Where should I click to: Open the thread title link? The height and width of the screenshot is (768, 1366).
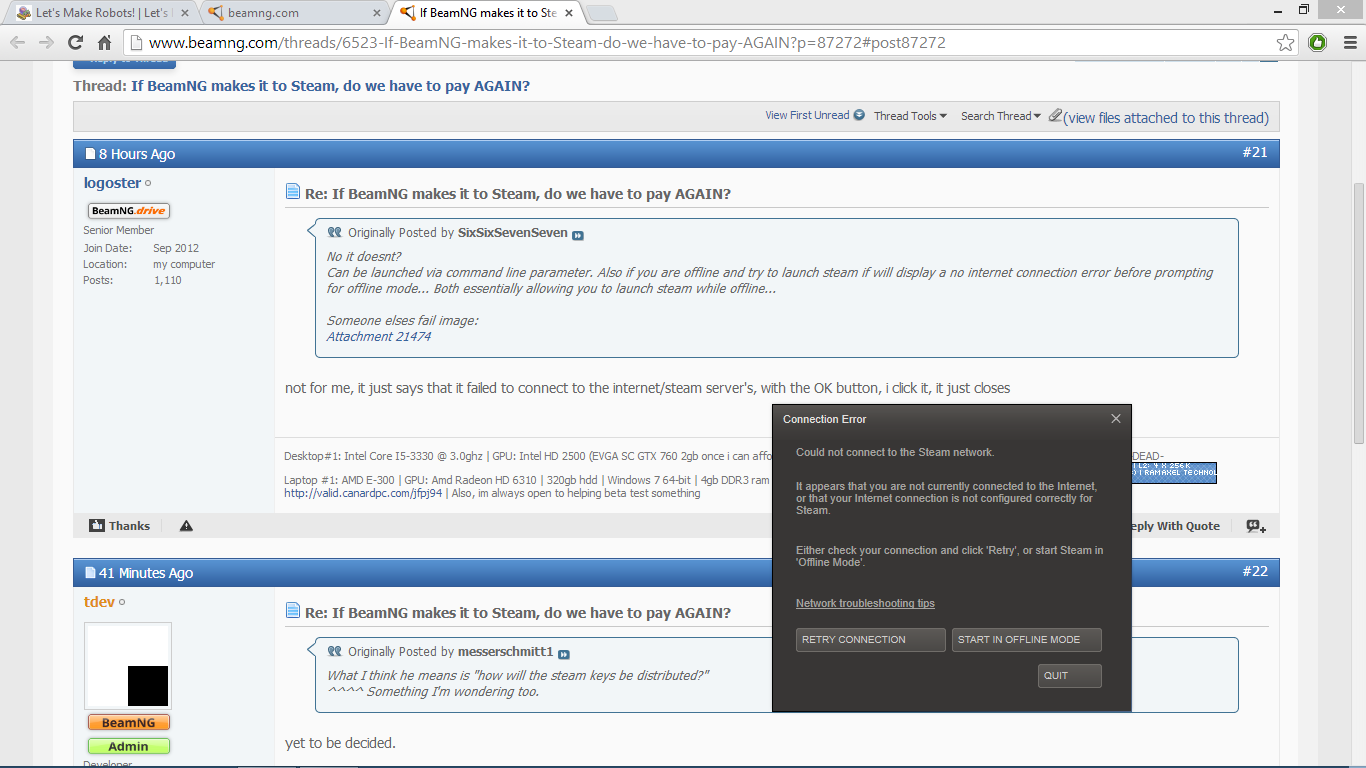(x=330, y=86)
